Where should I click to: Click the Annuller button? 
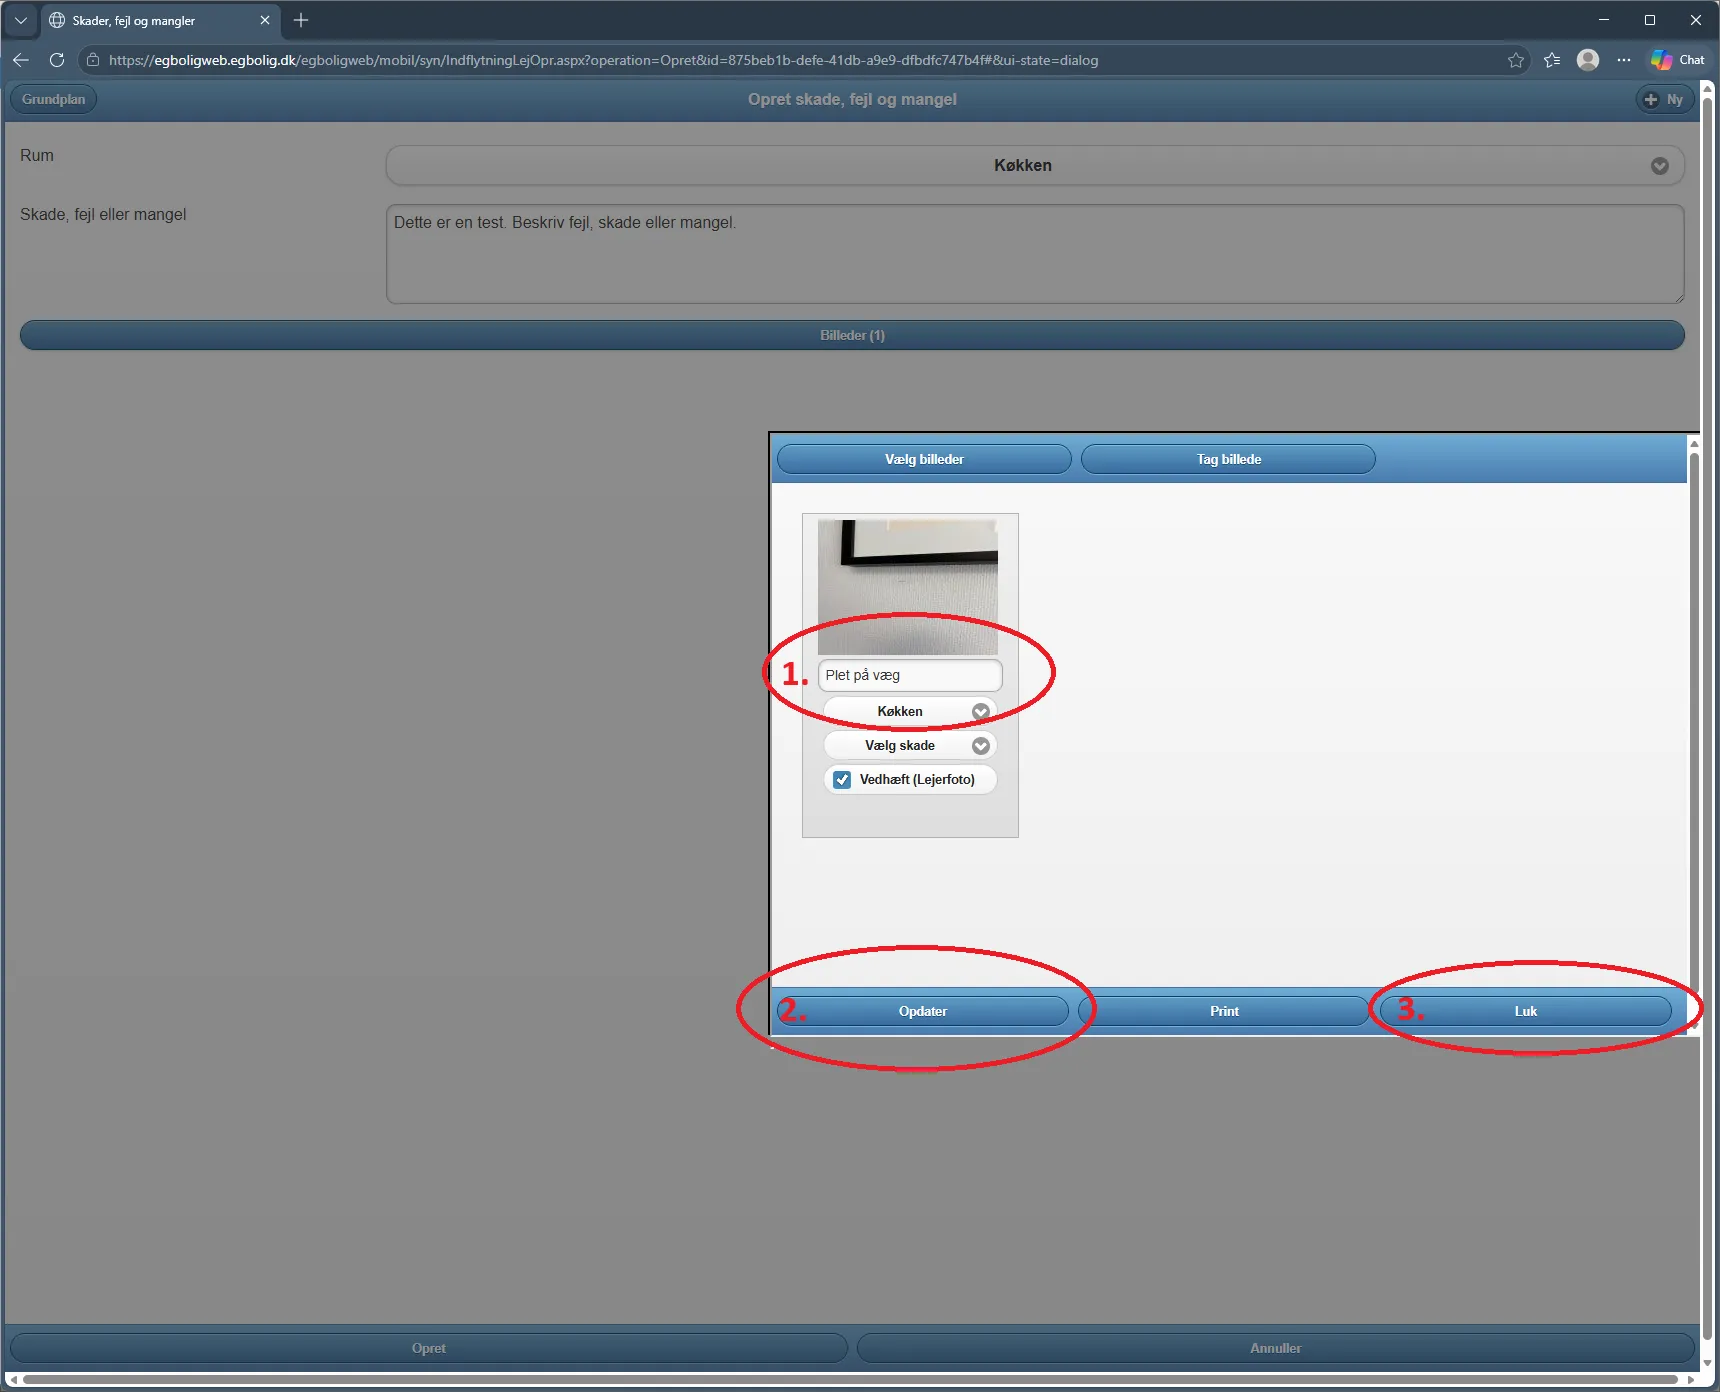pyautogui.click(x=1276, y=1348)
